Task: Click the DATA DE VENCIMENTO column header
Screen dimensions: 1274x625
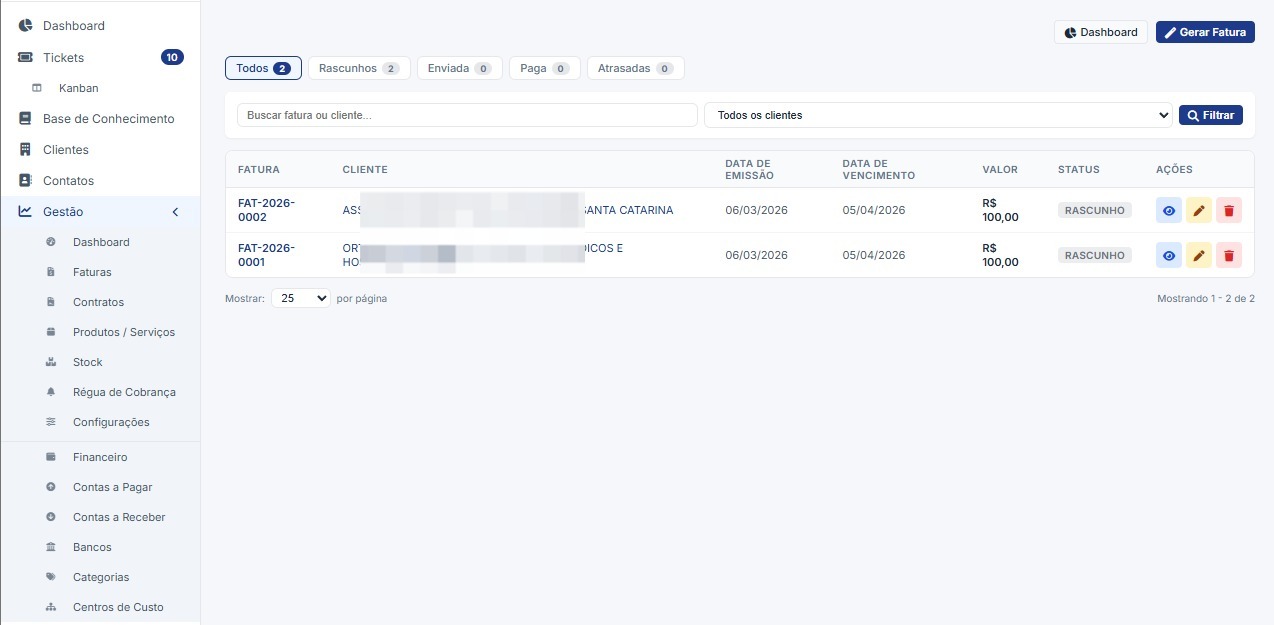Action: coord(878,169)
